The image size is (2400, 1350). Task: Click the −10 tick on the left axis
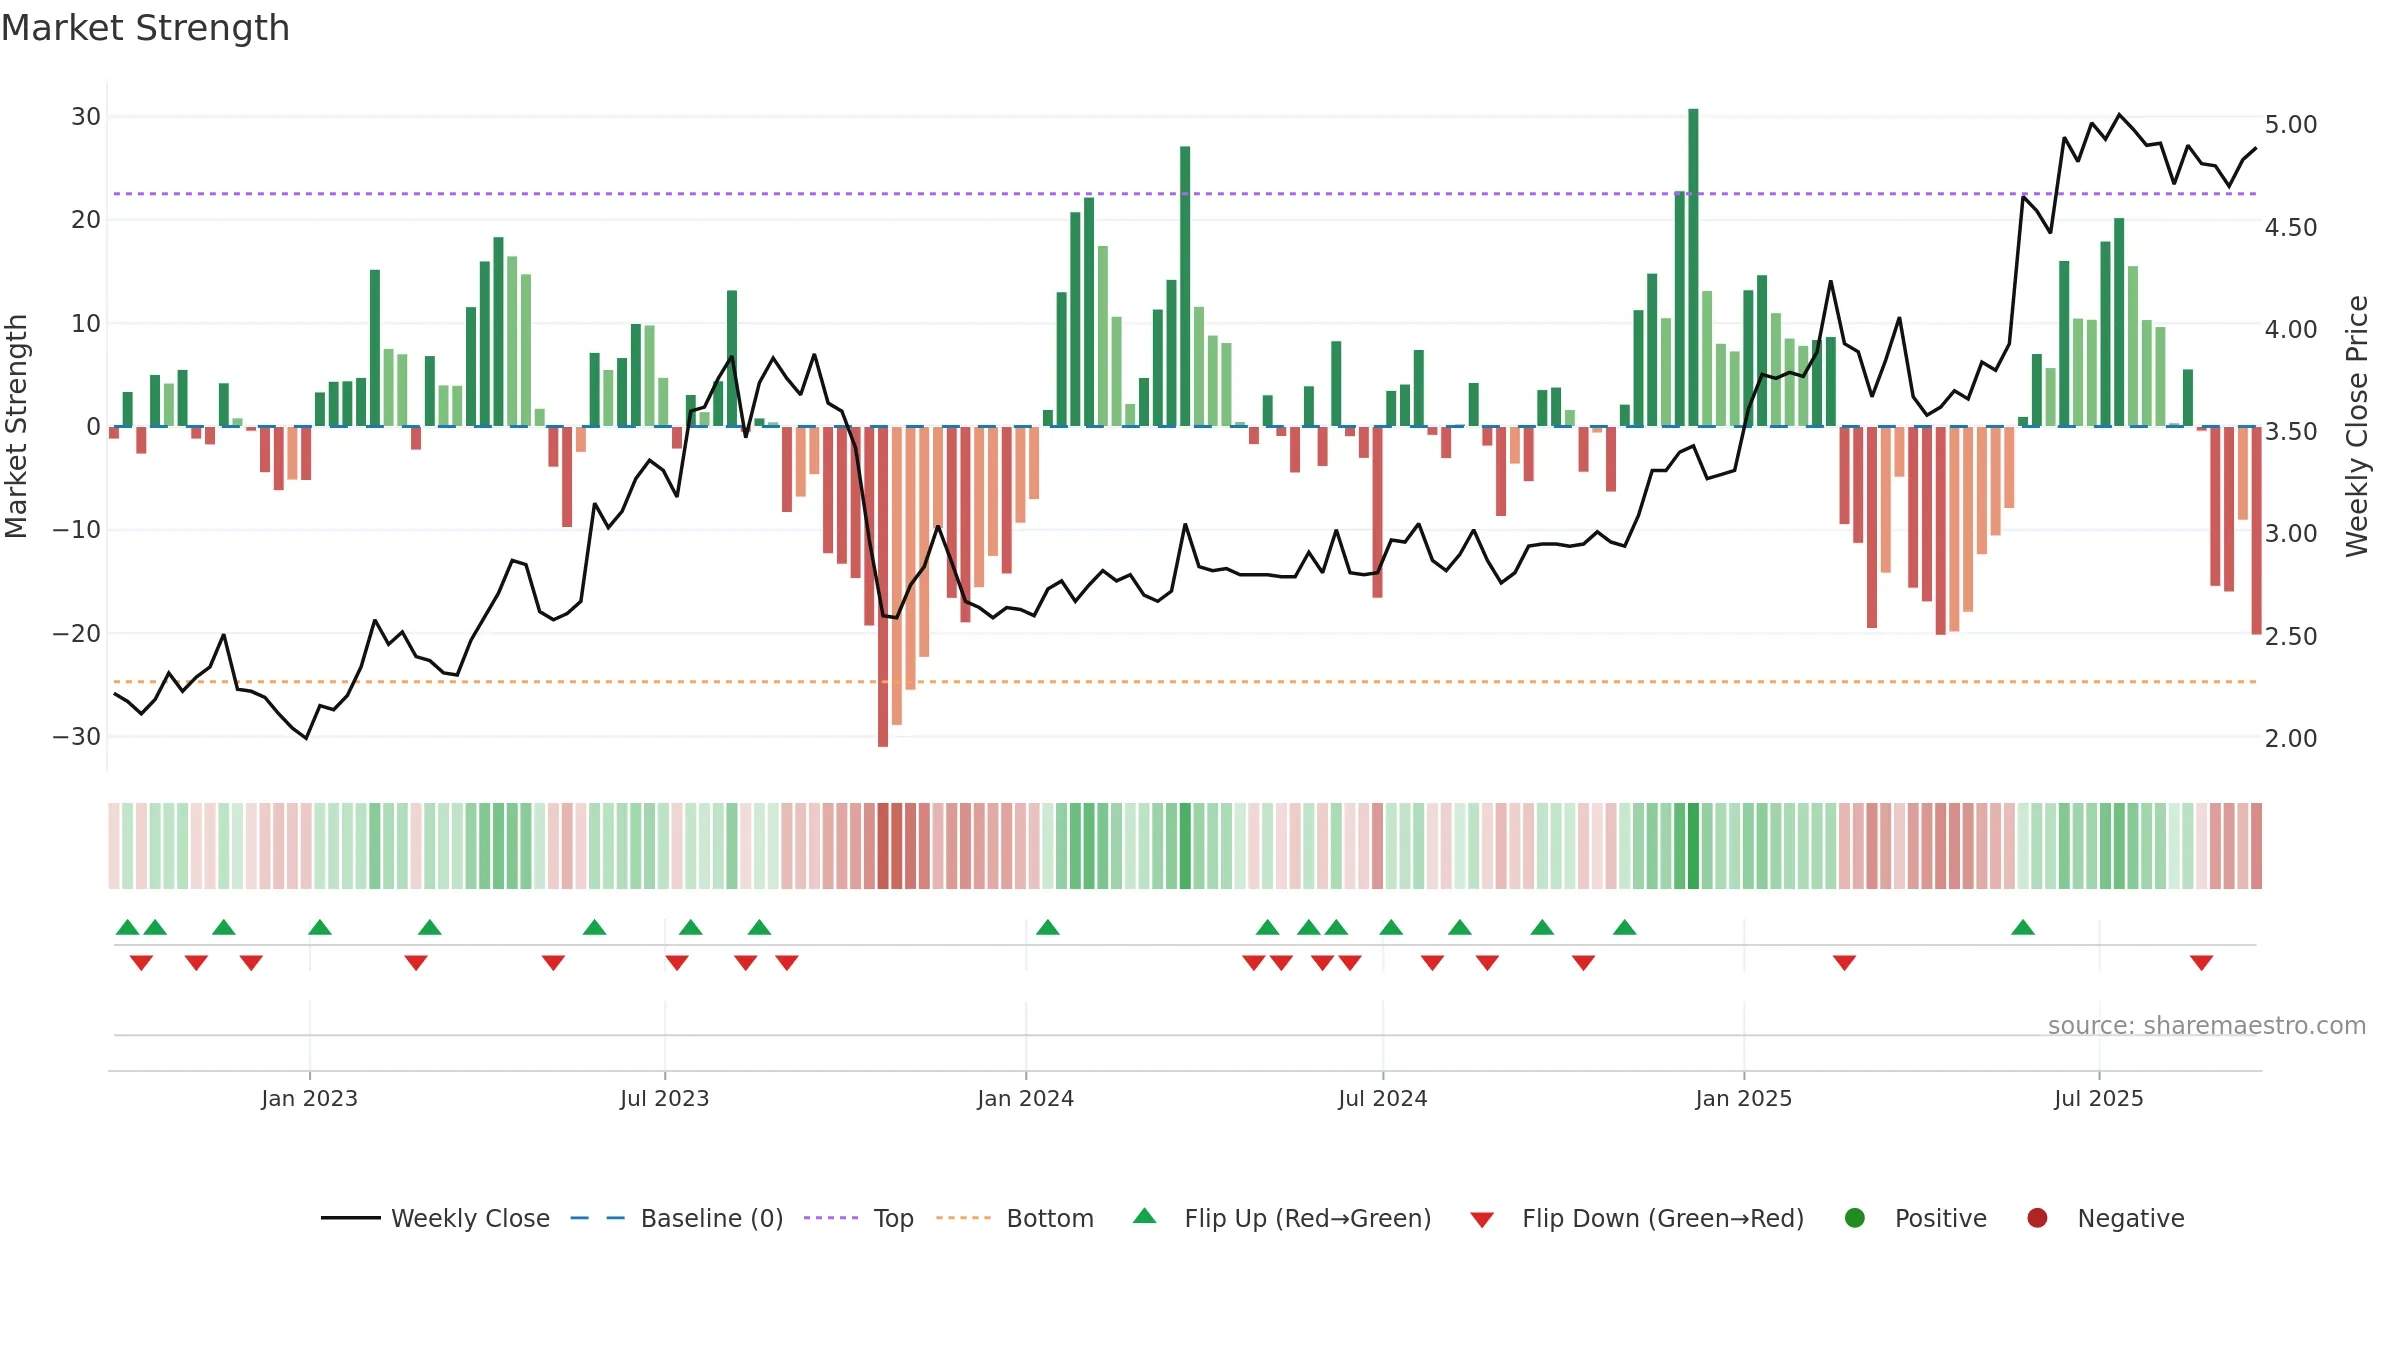[x=77, y=529]
